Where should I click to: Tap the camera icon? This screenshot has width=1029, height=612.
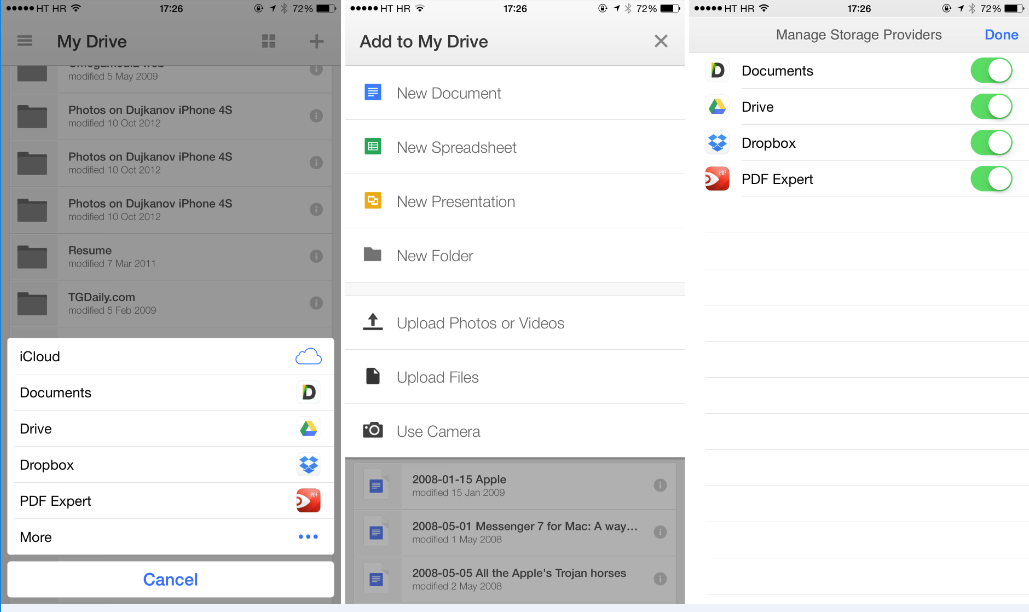(373, 430)
